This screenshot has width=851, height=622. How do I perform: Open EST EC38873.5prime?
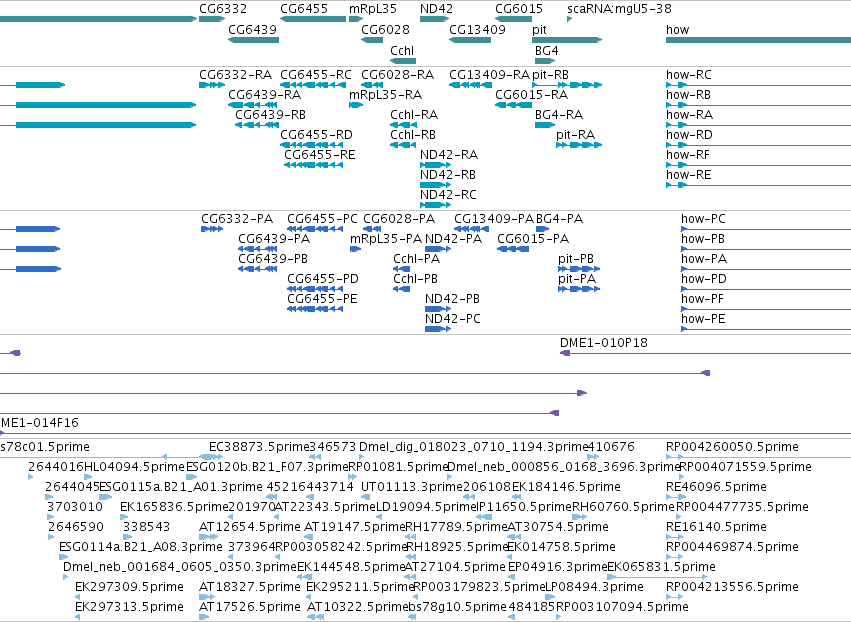coord(259,447)
